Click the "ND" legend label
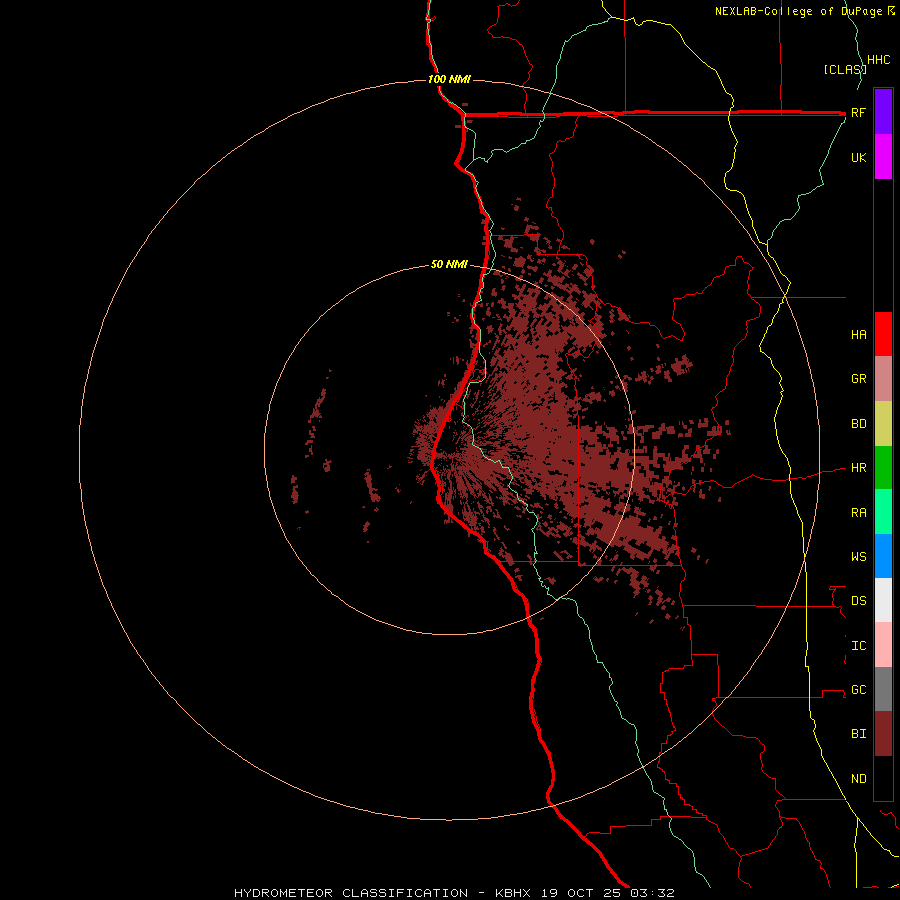The width and height of the screenshot is (900, 900). click(858, 778)
